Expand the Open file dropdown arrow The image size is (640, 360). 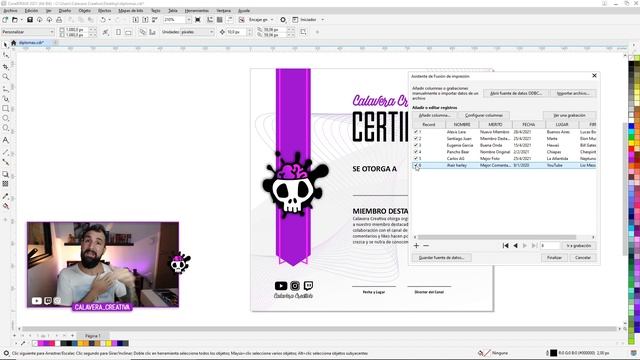[x=21, y=20]
